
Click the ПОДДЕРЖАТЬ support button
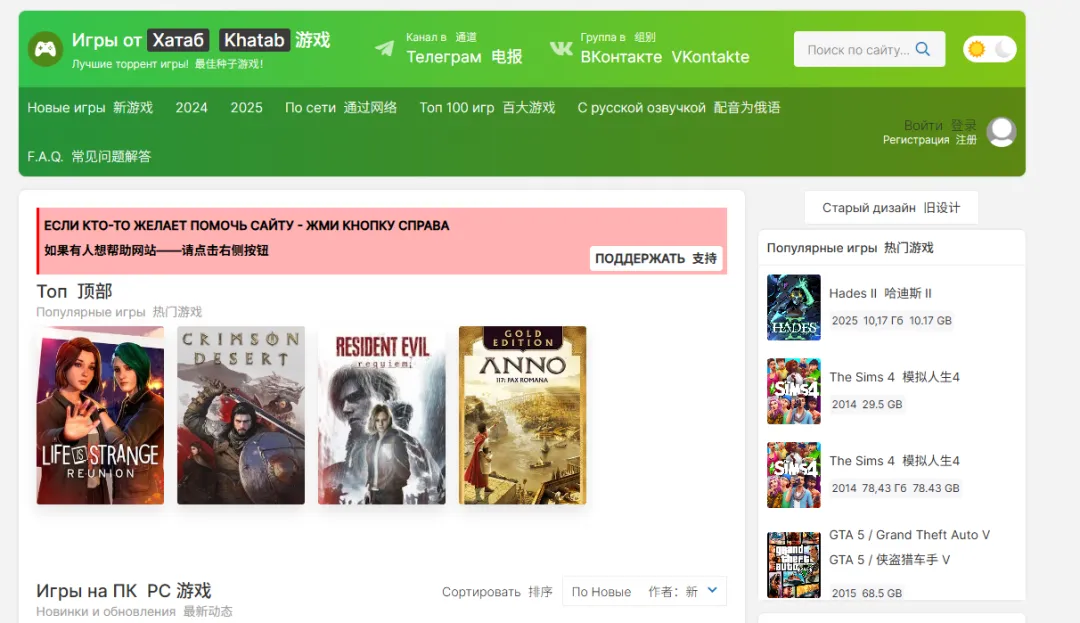[x=656, y=258]
